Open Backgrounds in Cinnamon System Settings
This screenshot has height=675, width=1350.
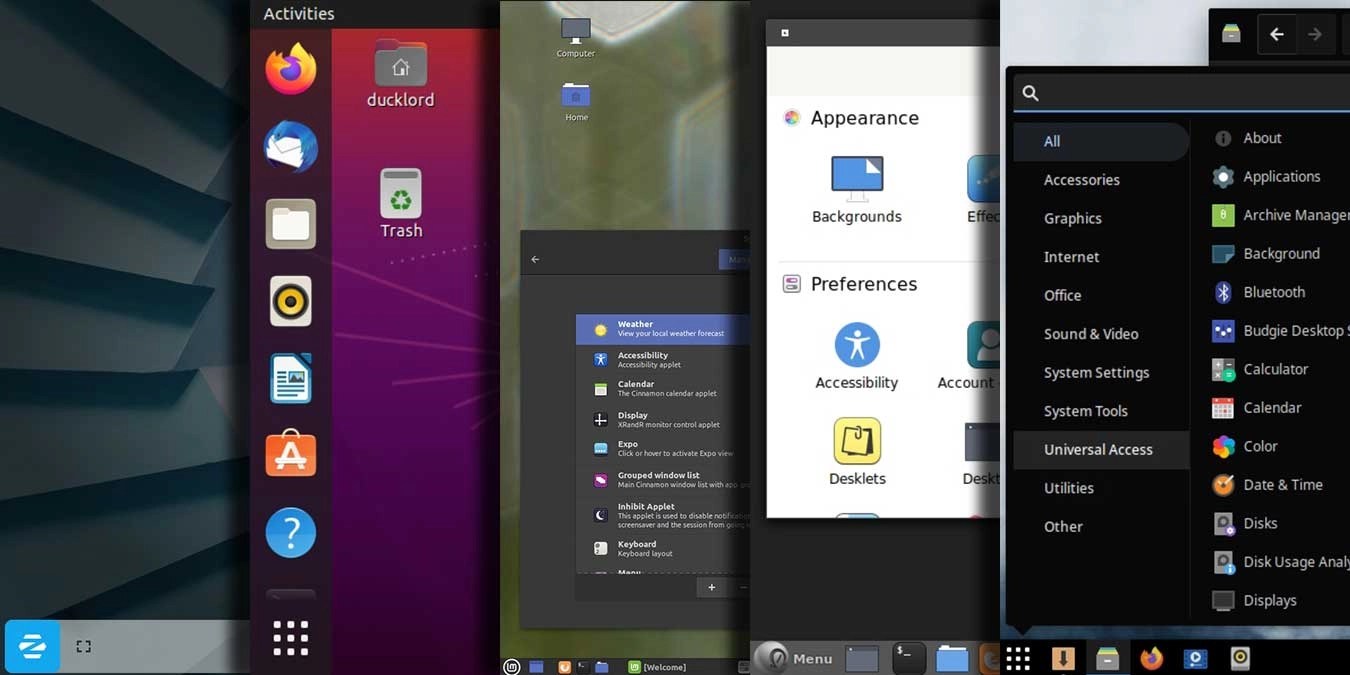(857, 190)
